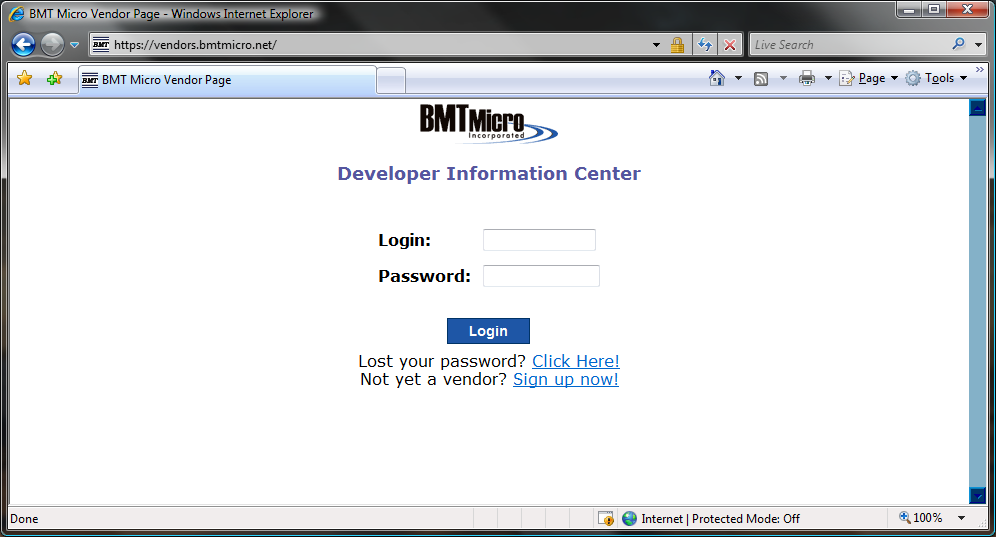The height and width of the screenshot is (537, 996).
Task: Click the site favicon in the address bar
Action: click(x=101, y=44)
